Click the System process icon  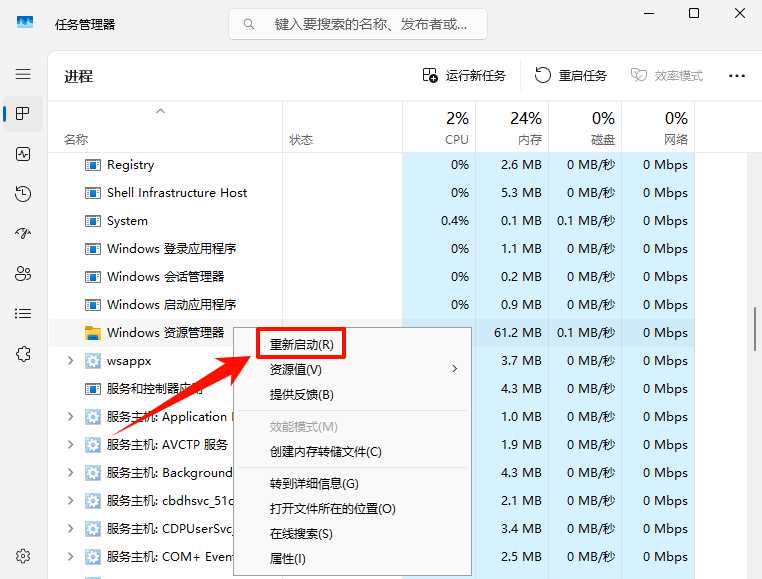click(92, 221)
